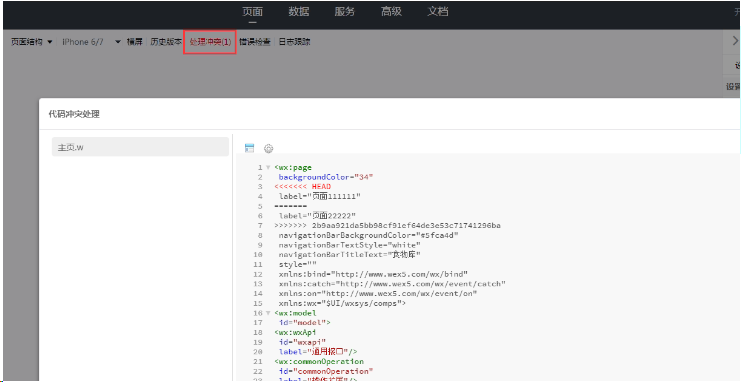The width and height of the screenshot is (742, 382).
Task: Click the <wx:commonOperation tag line
Action: (319, 361)
